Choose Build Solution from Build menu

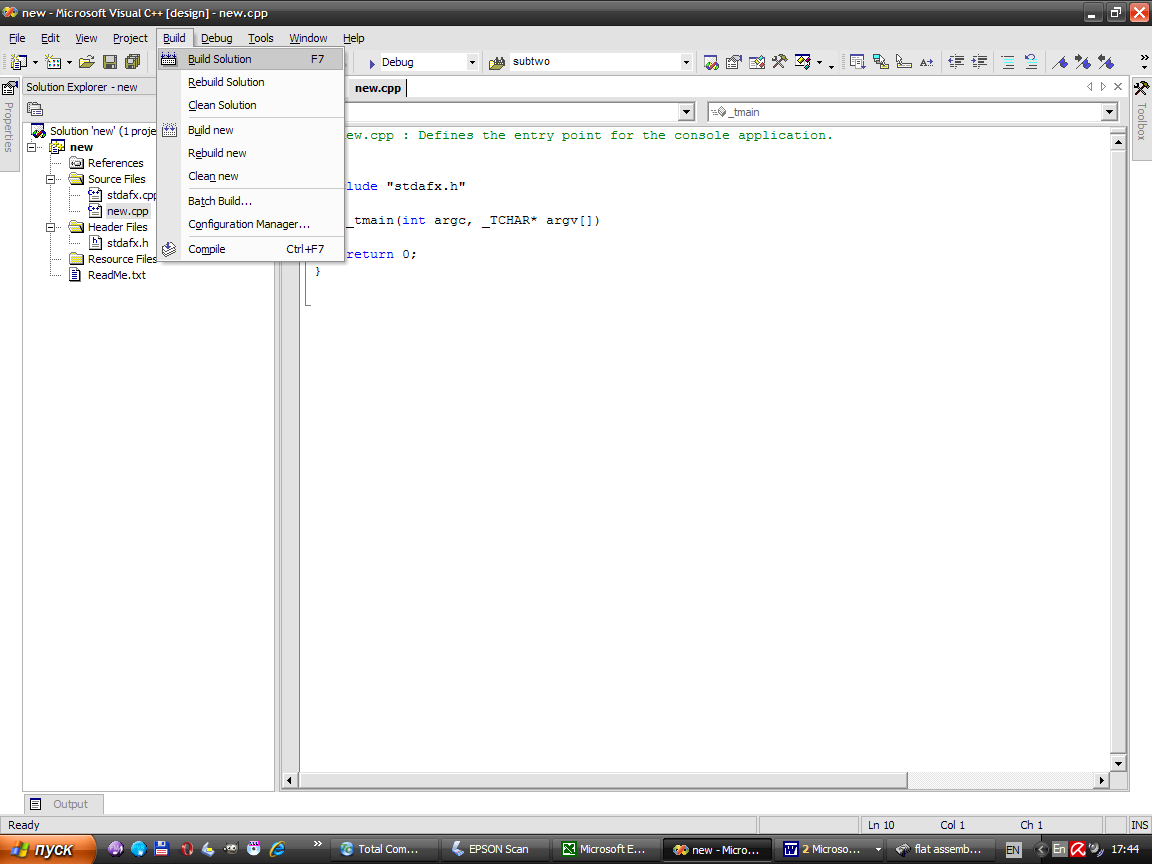(251, 59)
